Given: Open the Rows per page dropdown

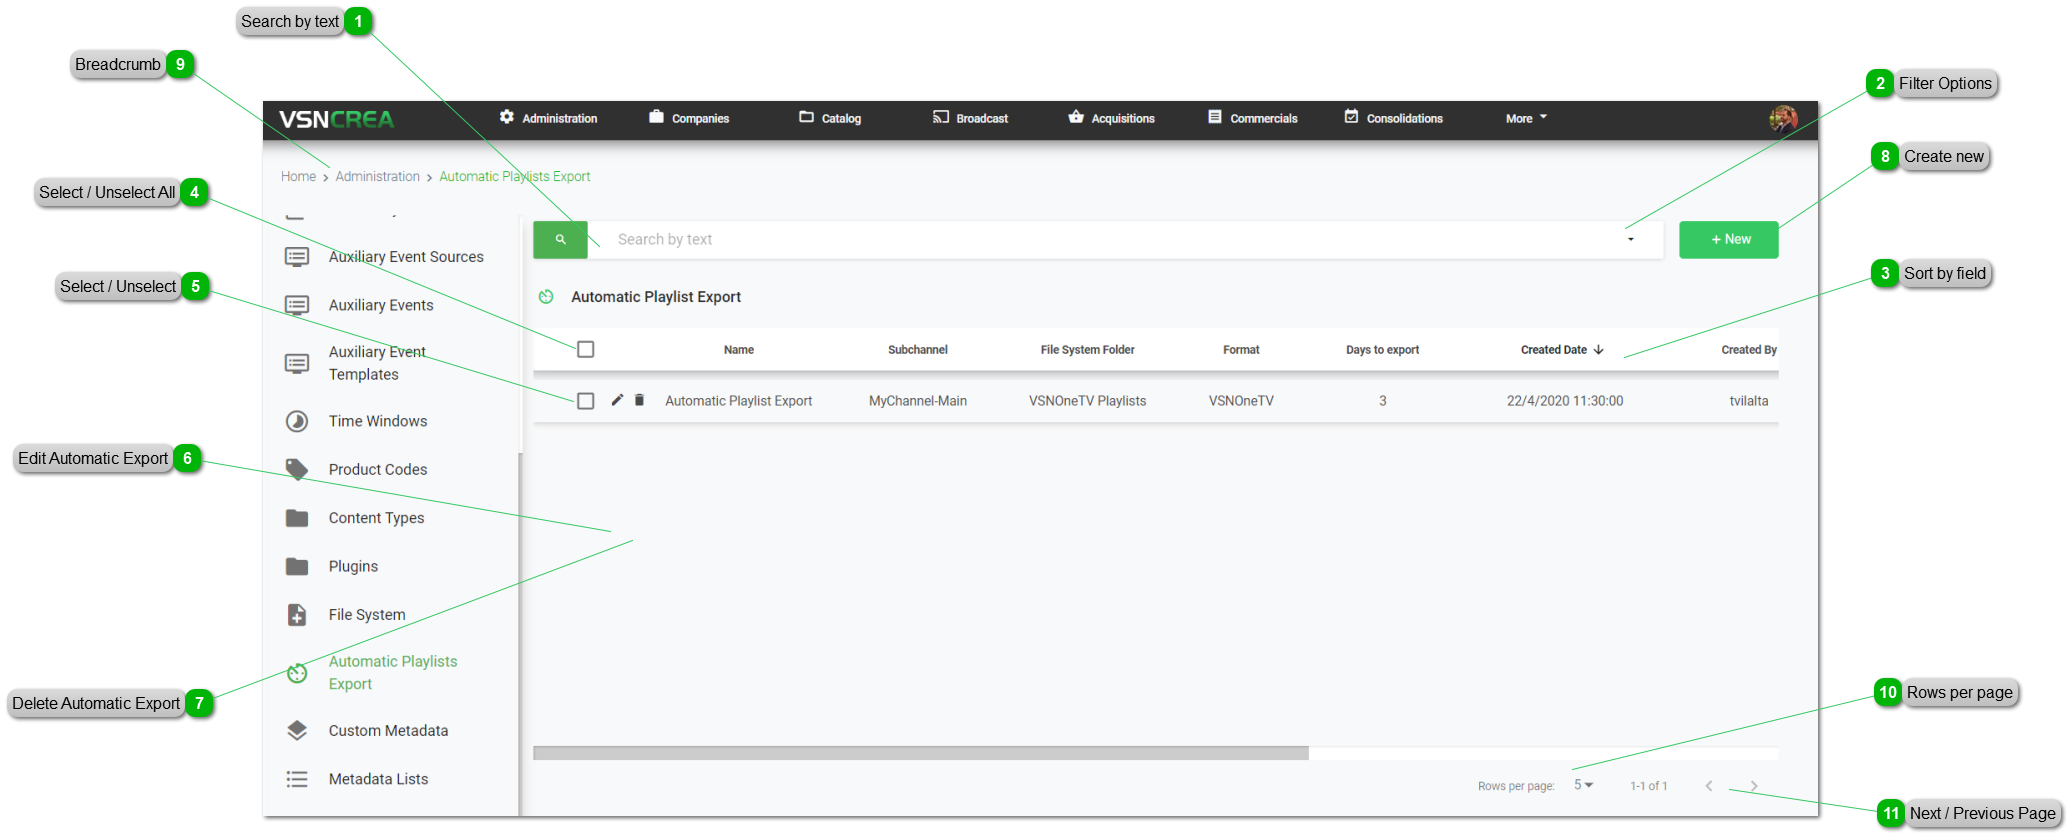Looking at the screenshot, I should click(x=1583, y=785).
